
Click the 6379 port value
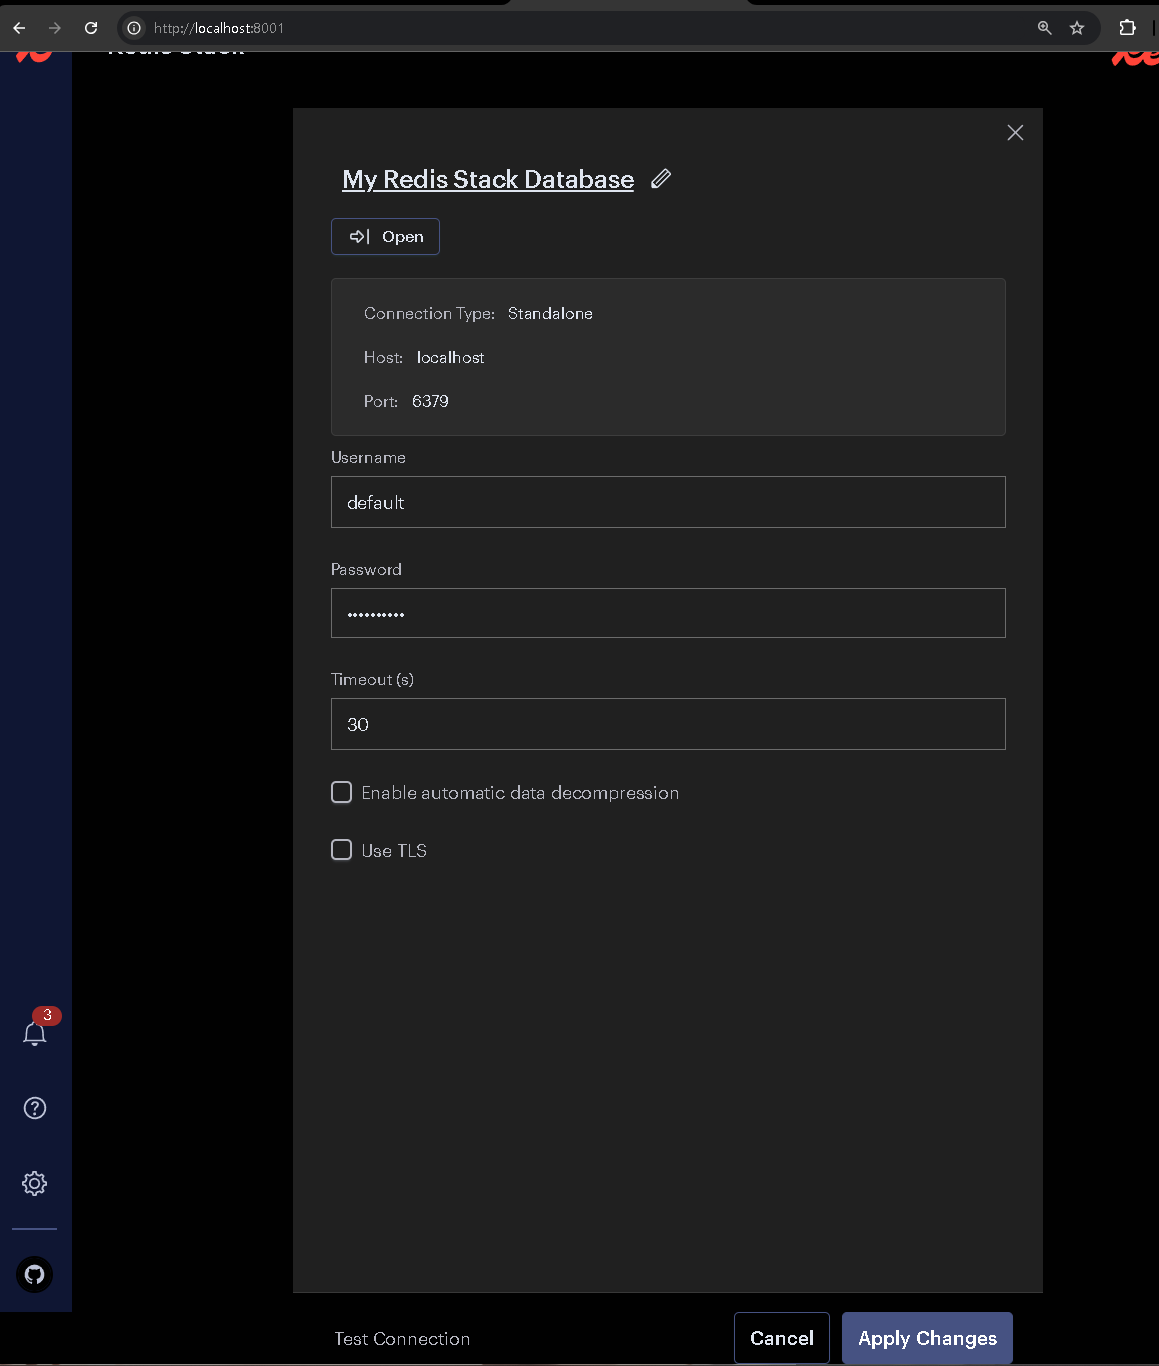pyautogui.click(x=430, y=401)
